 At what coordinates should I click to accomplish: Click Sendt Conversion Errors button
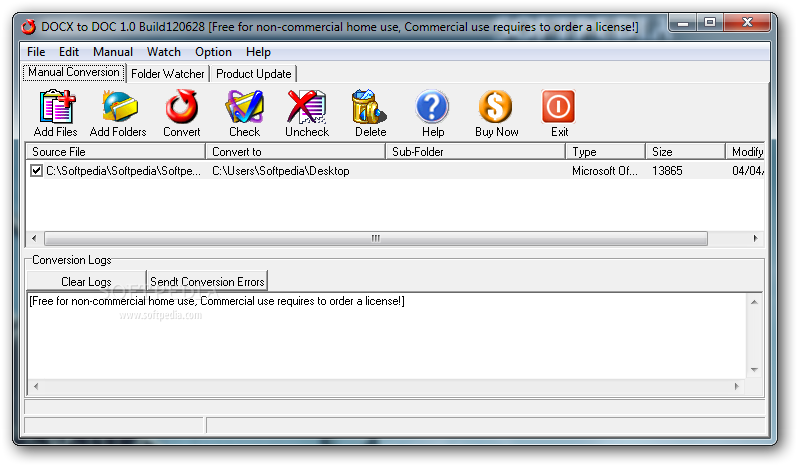coord(207,281)
